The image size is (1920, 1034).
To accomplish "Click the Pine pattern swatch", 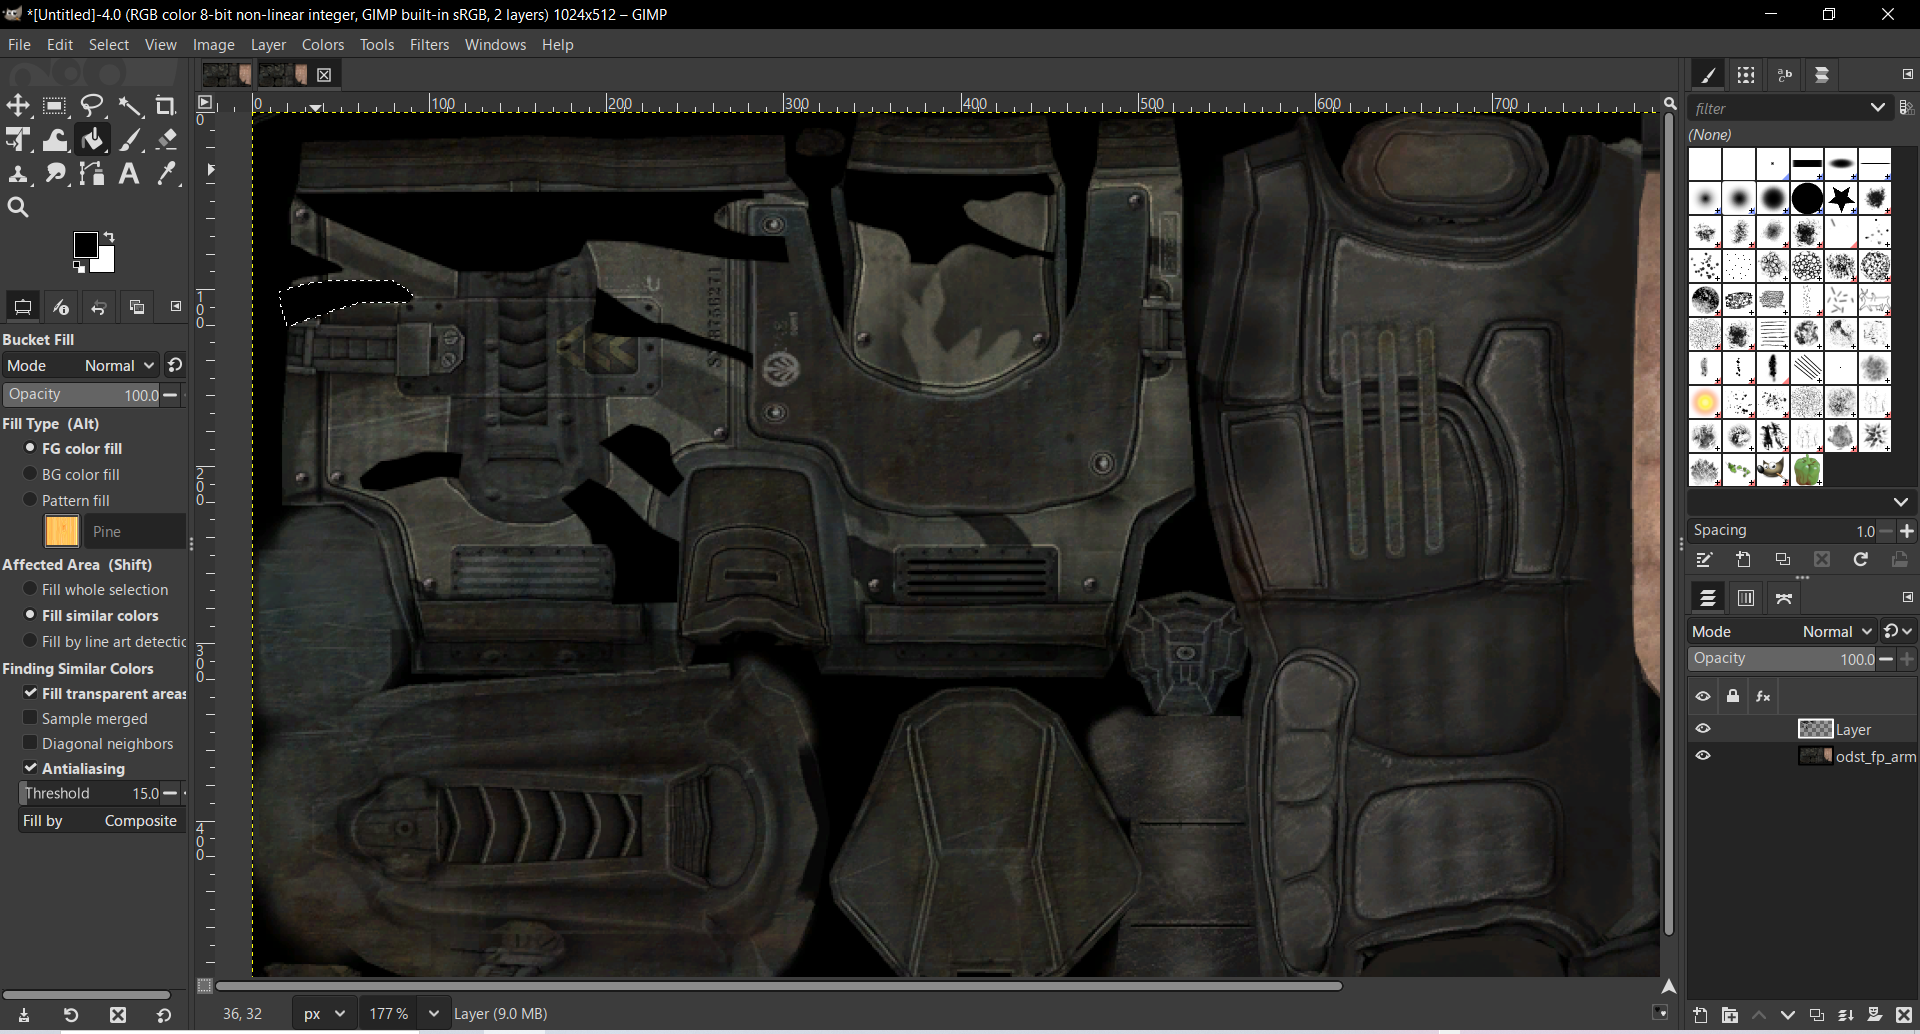I will tap(62, 531).
